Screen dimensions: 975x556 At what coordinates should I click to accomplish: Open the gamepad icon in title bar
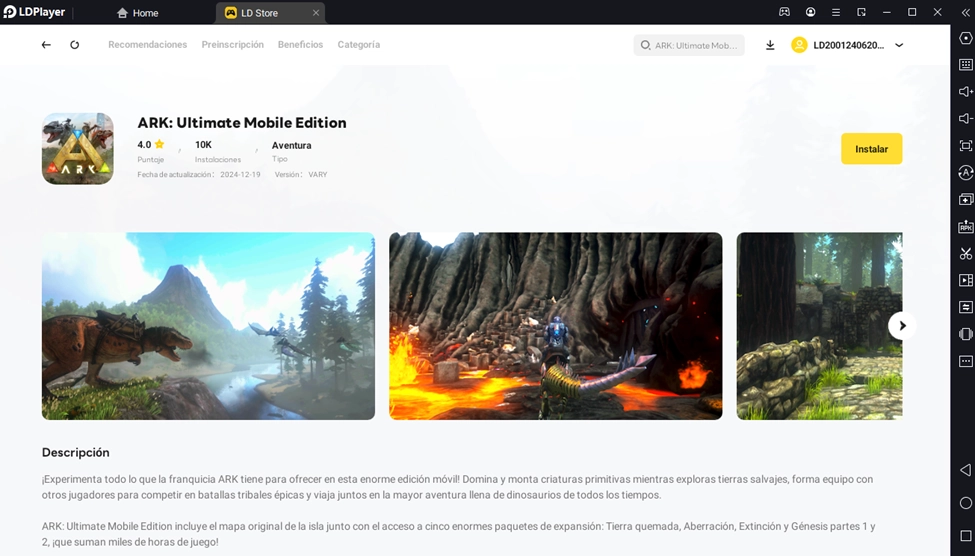pos(784,12)
